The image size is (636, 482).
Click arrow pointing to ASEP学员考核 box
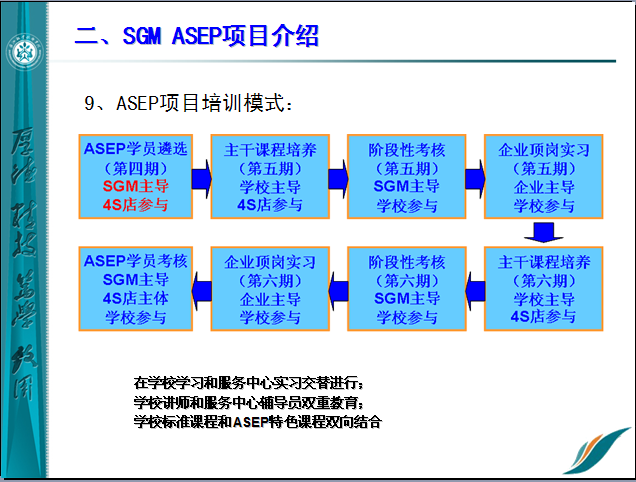point(202,291)
